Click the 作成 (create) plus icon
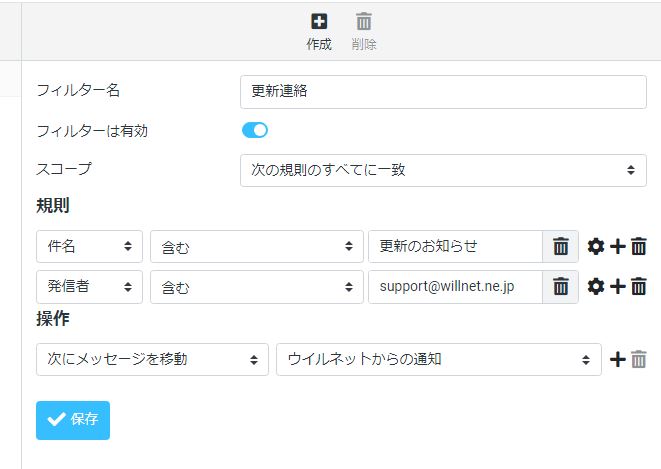The height and width of the screenshot is (469, 661). pos(319,22)
